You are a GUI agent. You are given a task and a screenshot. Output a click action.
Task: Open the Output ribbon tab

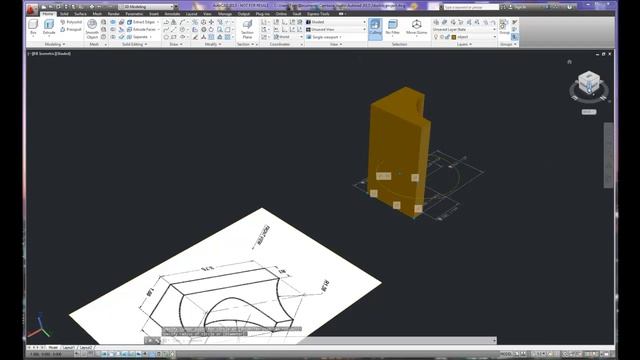[x=244, y=14]
